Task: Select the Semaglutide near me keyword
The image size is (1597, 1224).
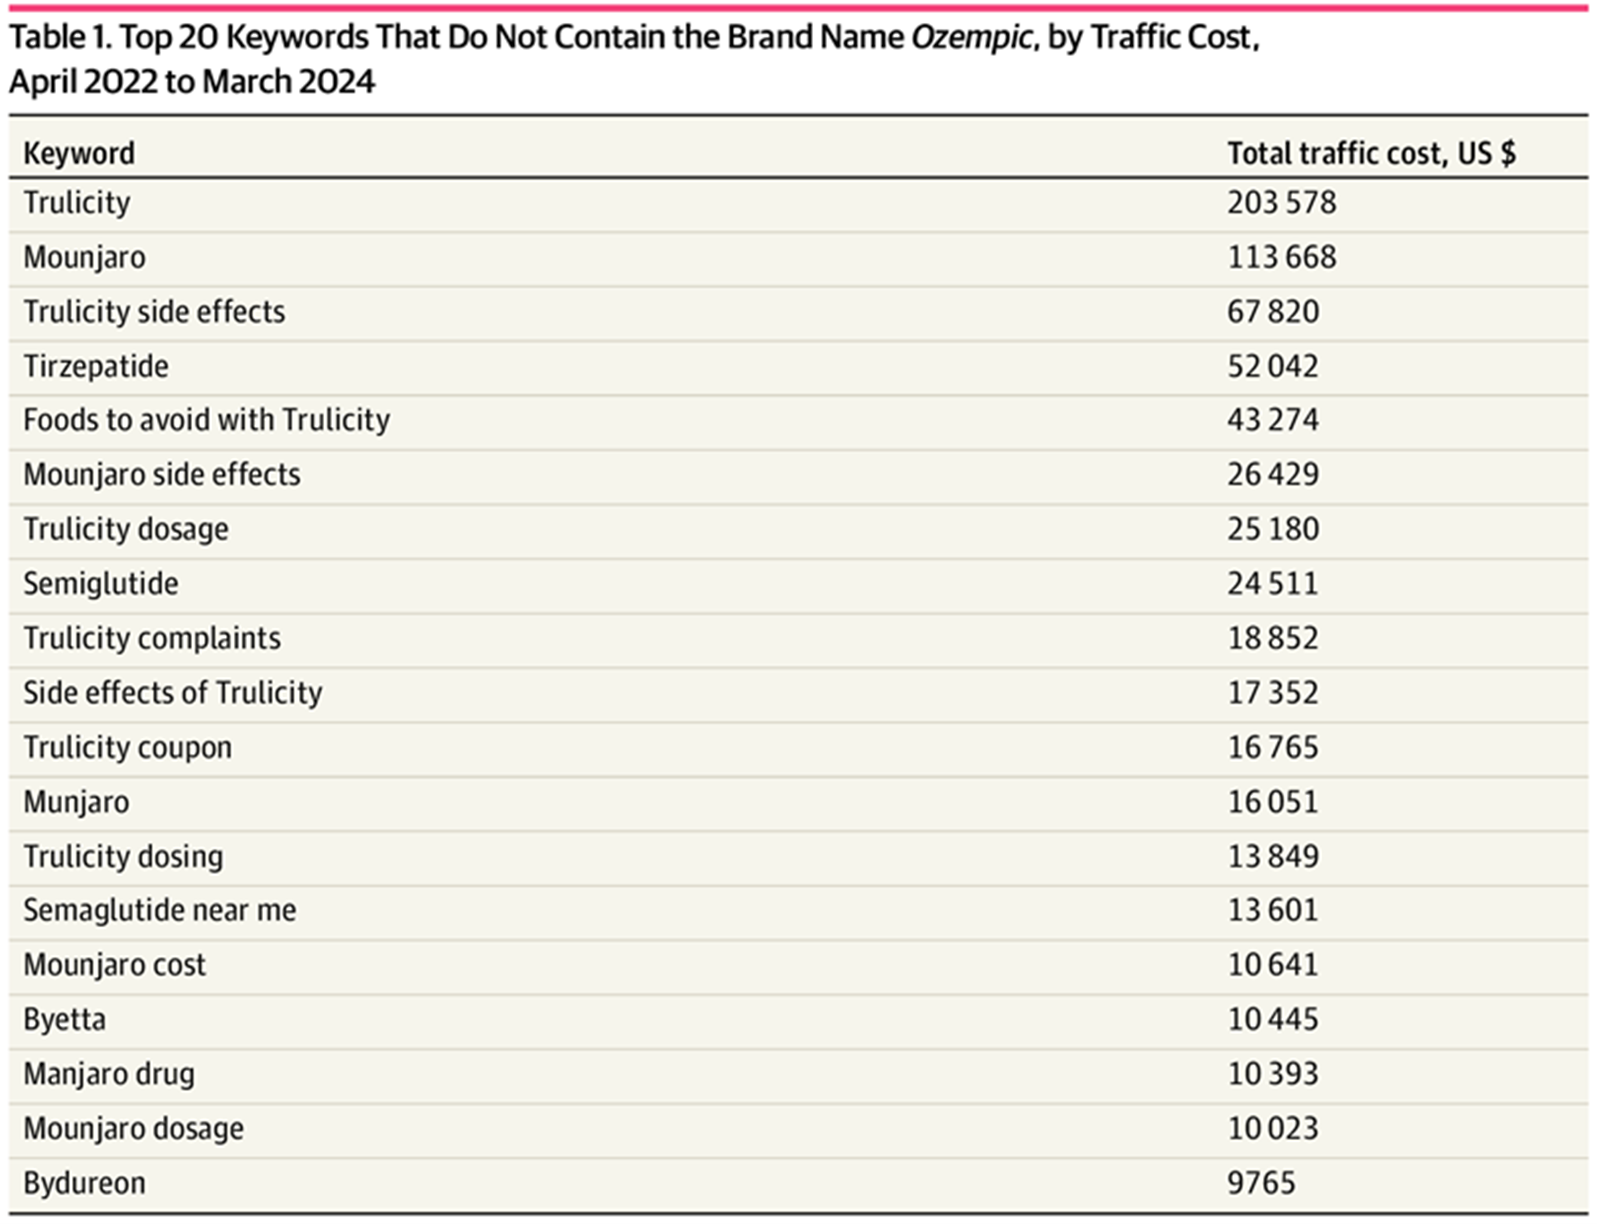Action: [x=159, y=910]
